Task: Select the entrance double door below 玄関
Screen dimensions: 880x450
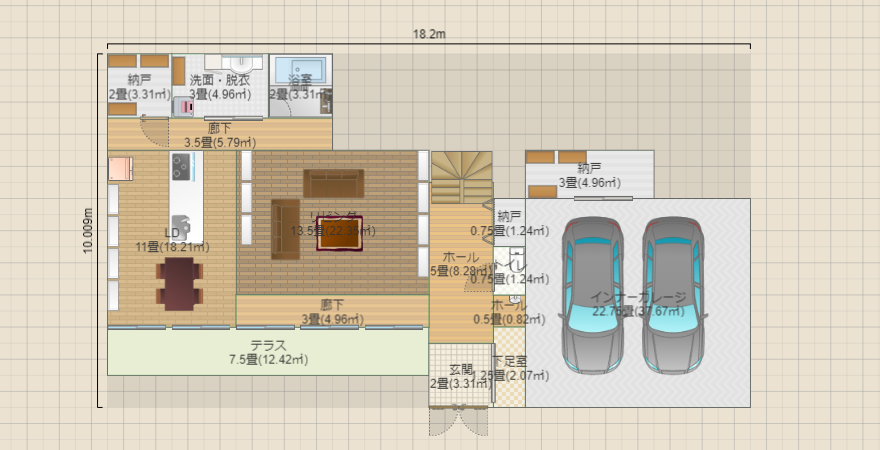Action: click(460, 421)
